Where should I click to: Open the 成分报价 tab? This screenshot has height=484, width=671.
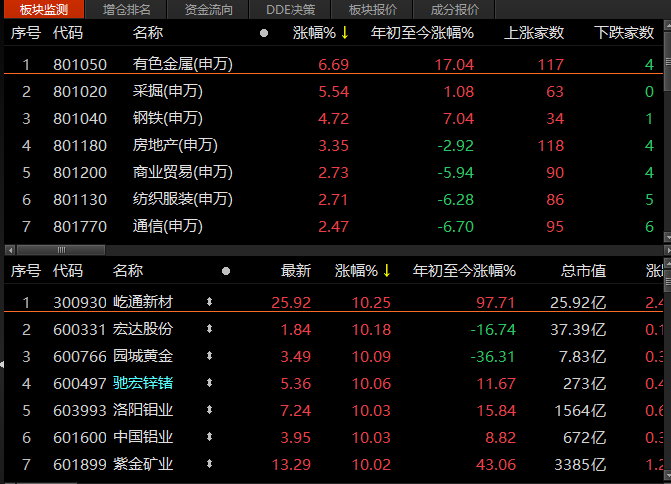(x=454, y=9)
